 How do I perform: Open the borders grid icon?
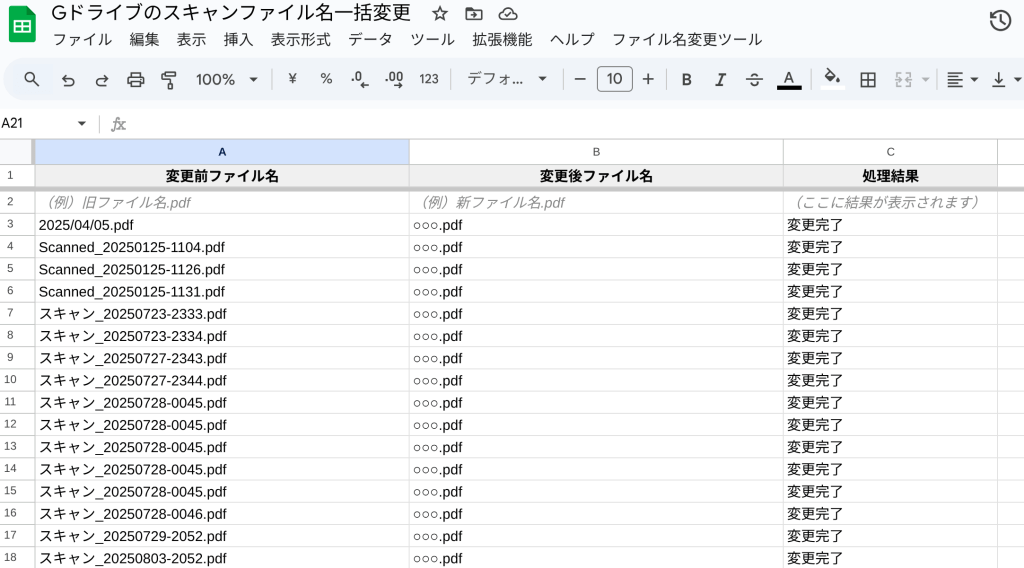click(868, 79)
